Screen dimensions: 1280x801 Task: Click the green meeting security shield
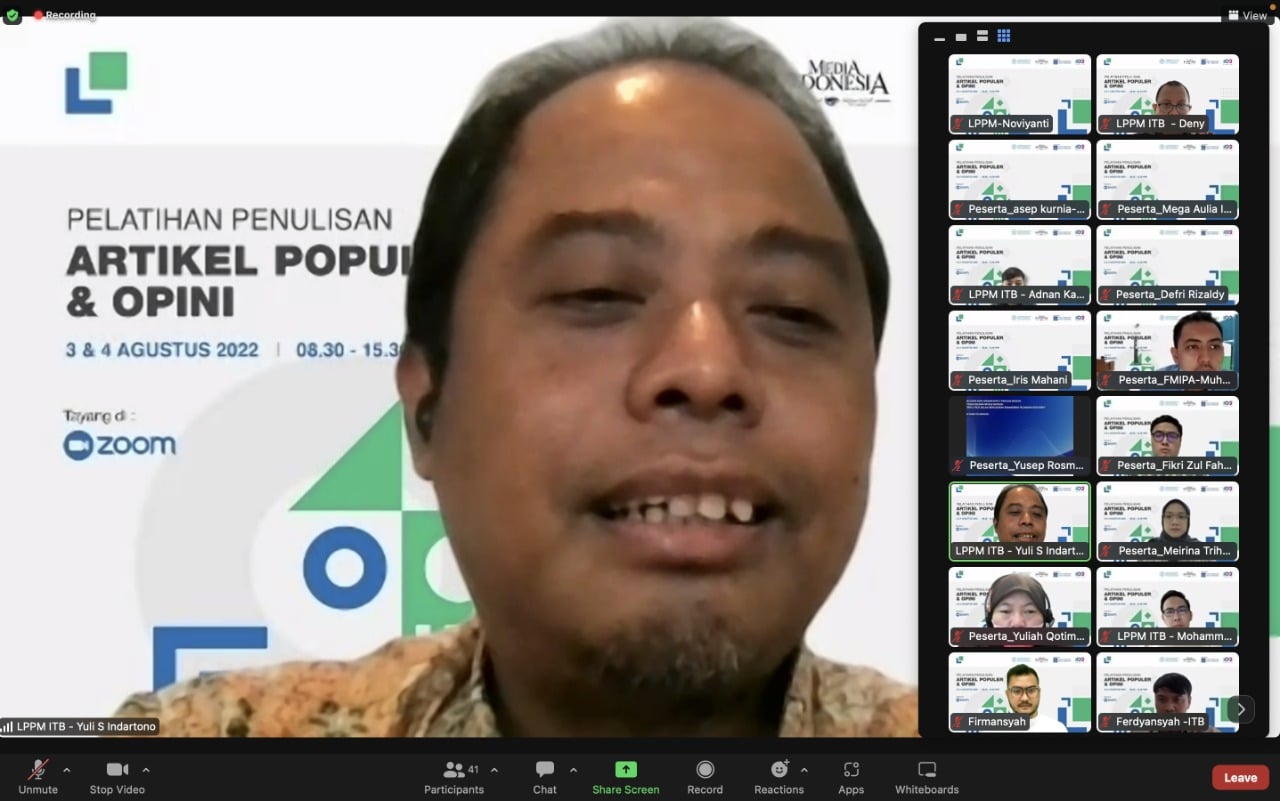tap(11, 16)
